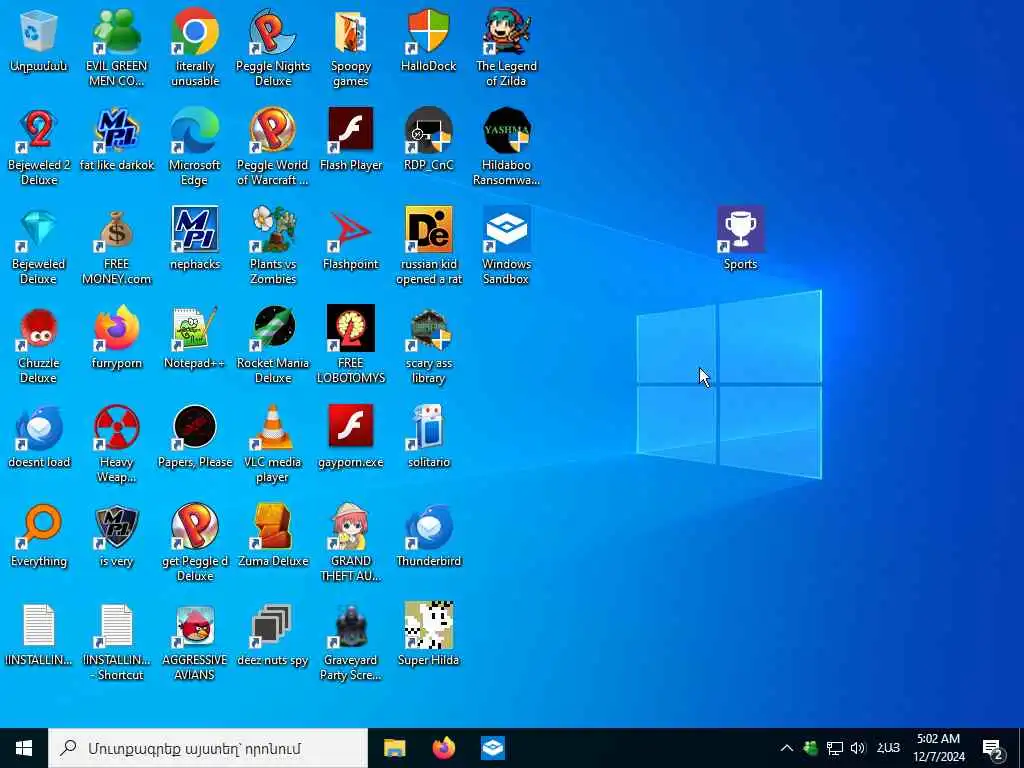Select the Rocket Mania Deluxe icon

pyautogui.click(x=272, y=345)
